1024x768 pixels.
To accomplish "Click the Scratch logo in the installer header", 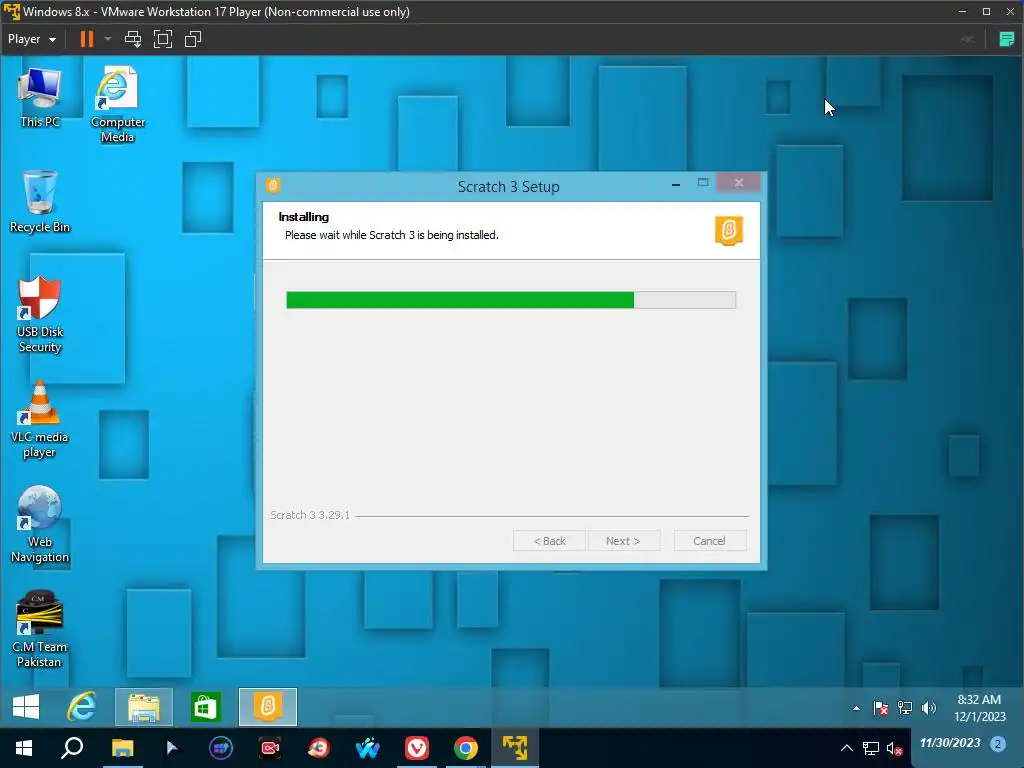I will (x=729, y=231).
